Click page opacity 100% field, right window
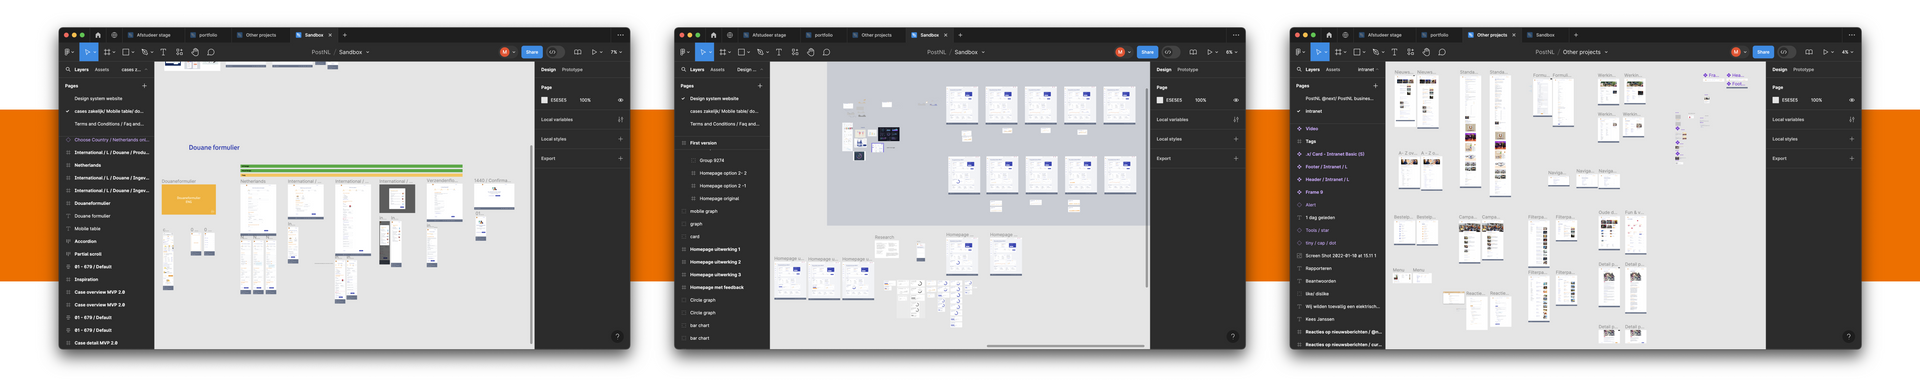The height and width of the screenshot is (391, 1920). coord(1817,100)
